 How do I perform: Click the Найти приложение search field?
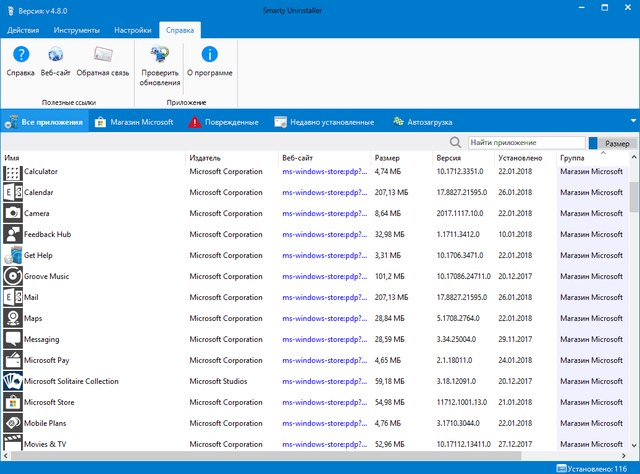[526, 144]
